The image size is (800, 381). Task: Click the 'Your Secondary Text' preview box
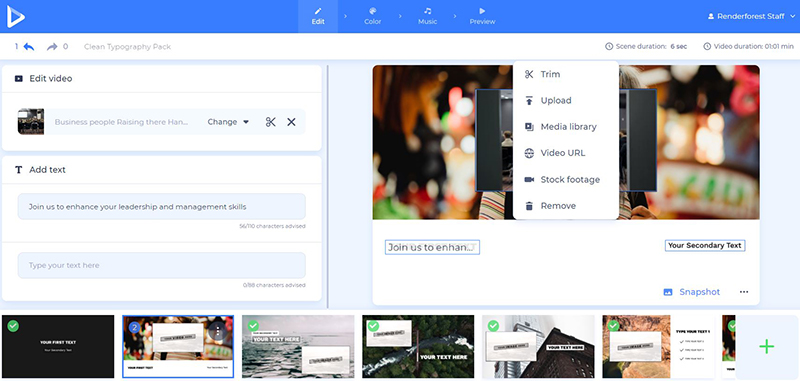point(705,245)
